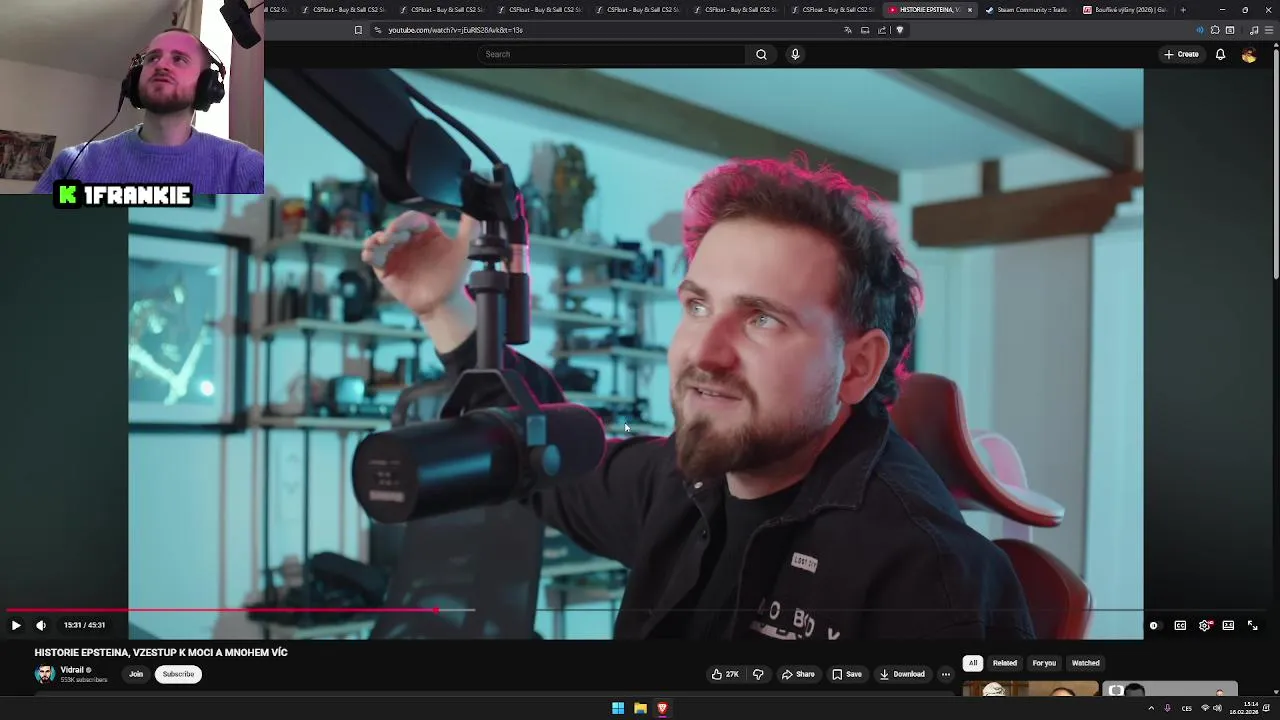Open the network icon in system tray
Screen dimensions: 1280x720
point(1204,708)
